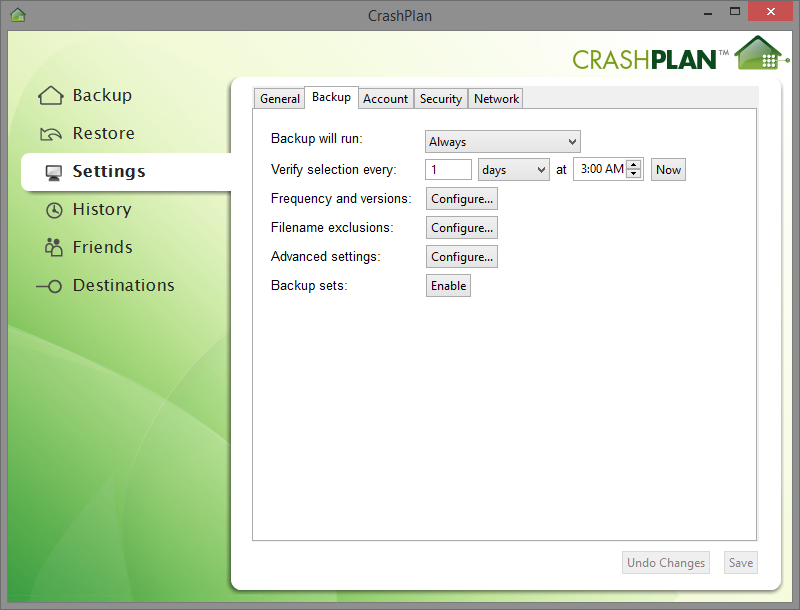Click the 'Backup will run:' label
The width and height of the screenshot is (800, 610).
317,139
